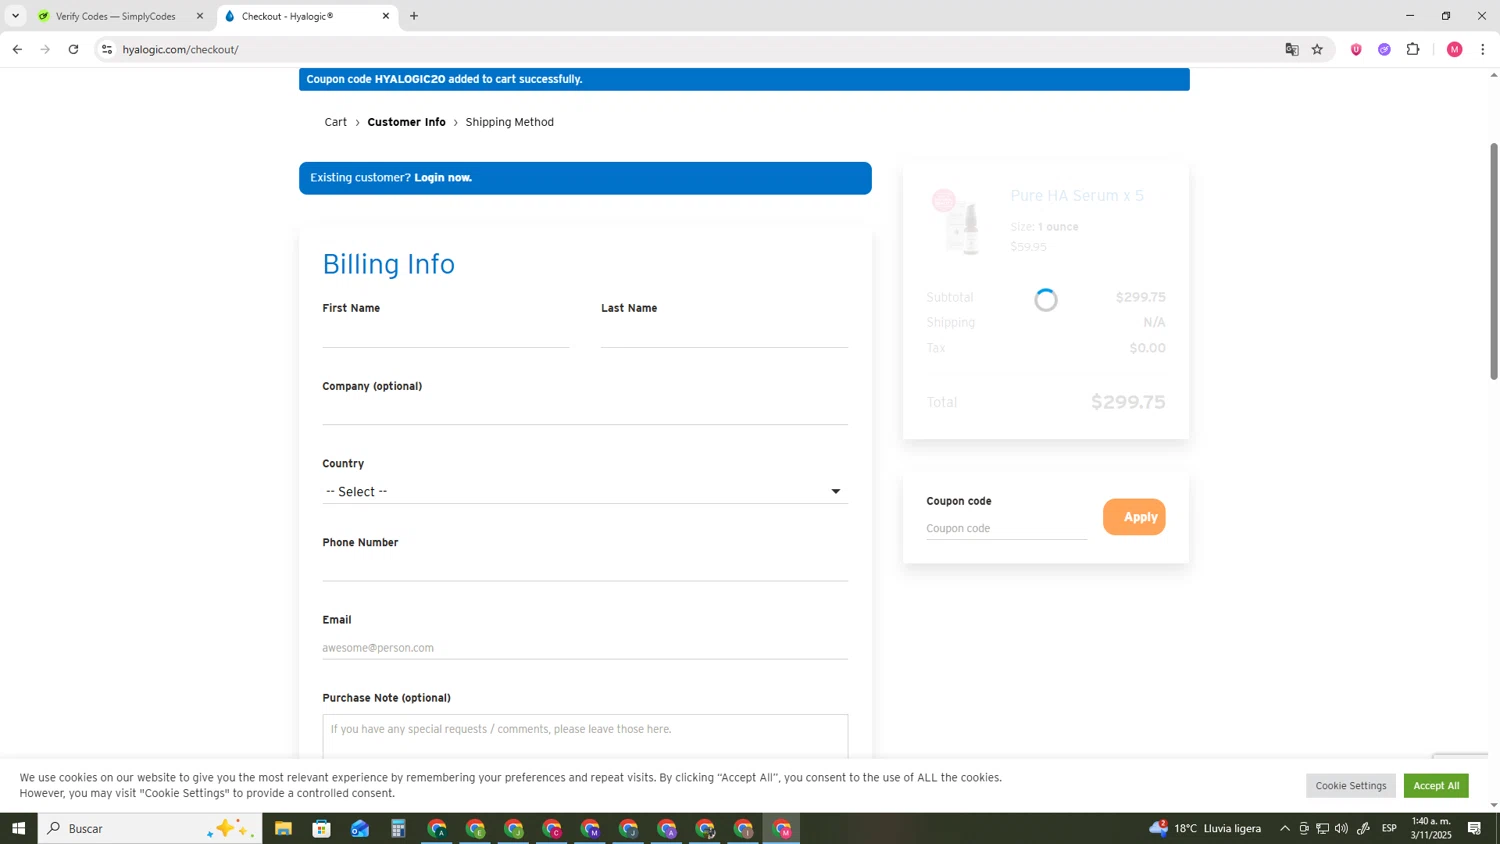Switch ESP input language indicator
Viewport: 1500px width, 844px height.
click(x=1389, y=828)
